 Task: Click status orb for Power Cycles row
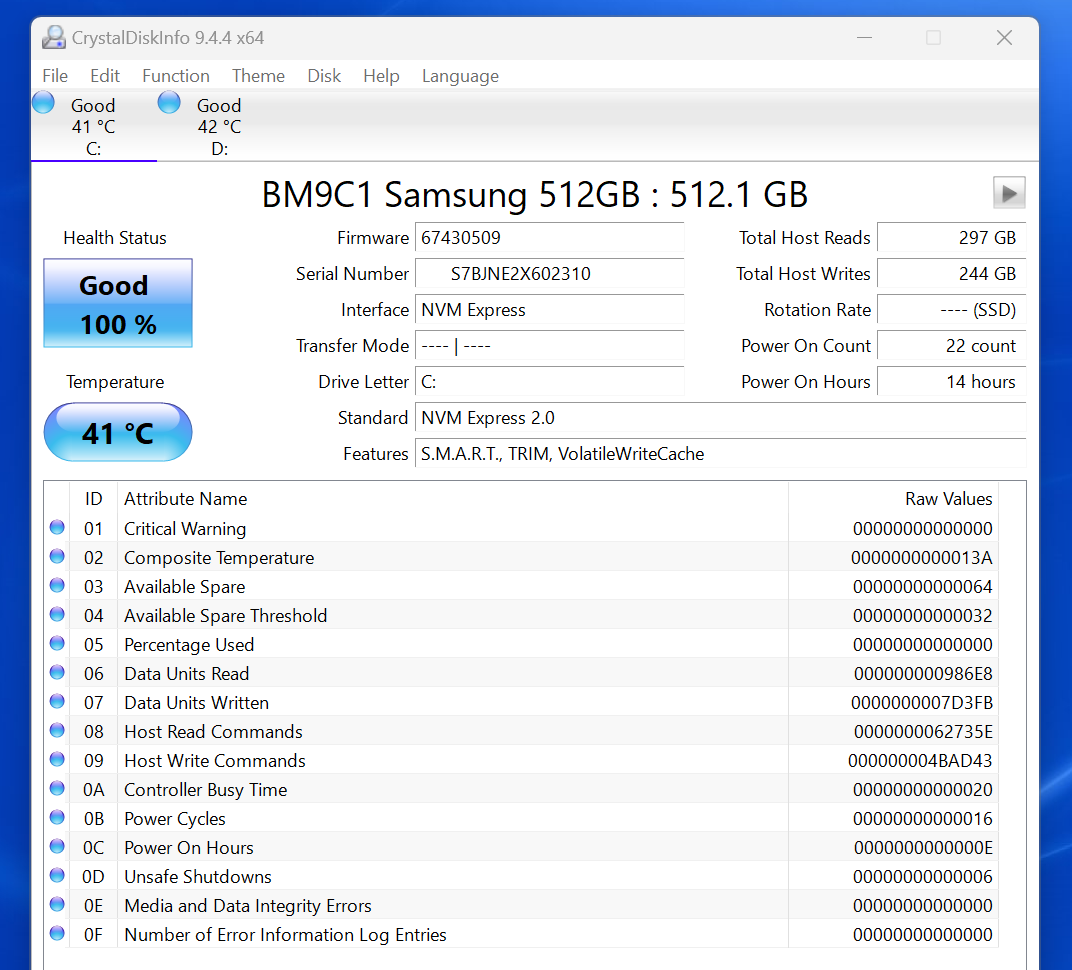tap(57, 818)
